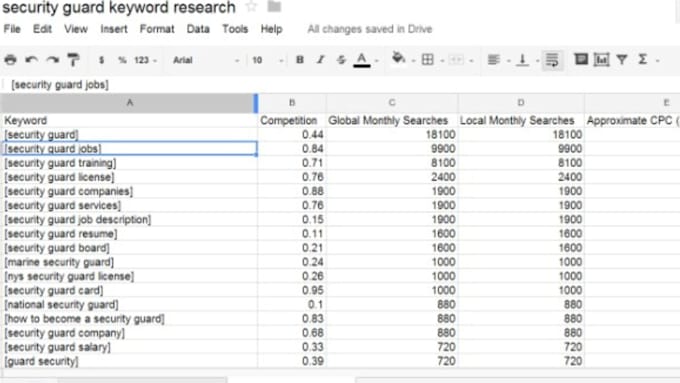Enable filter with funnel icon
This screenshot has width=680, height=383.
[x=622, y=60]
